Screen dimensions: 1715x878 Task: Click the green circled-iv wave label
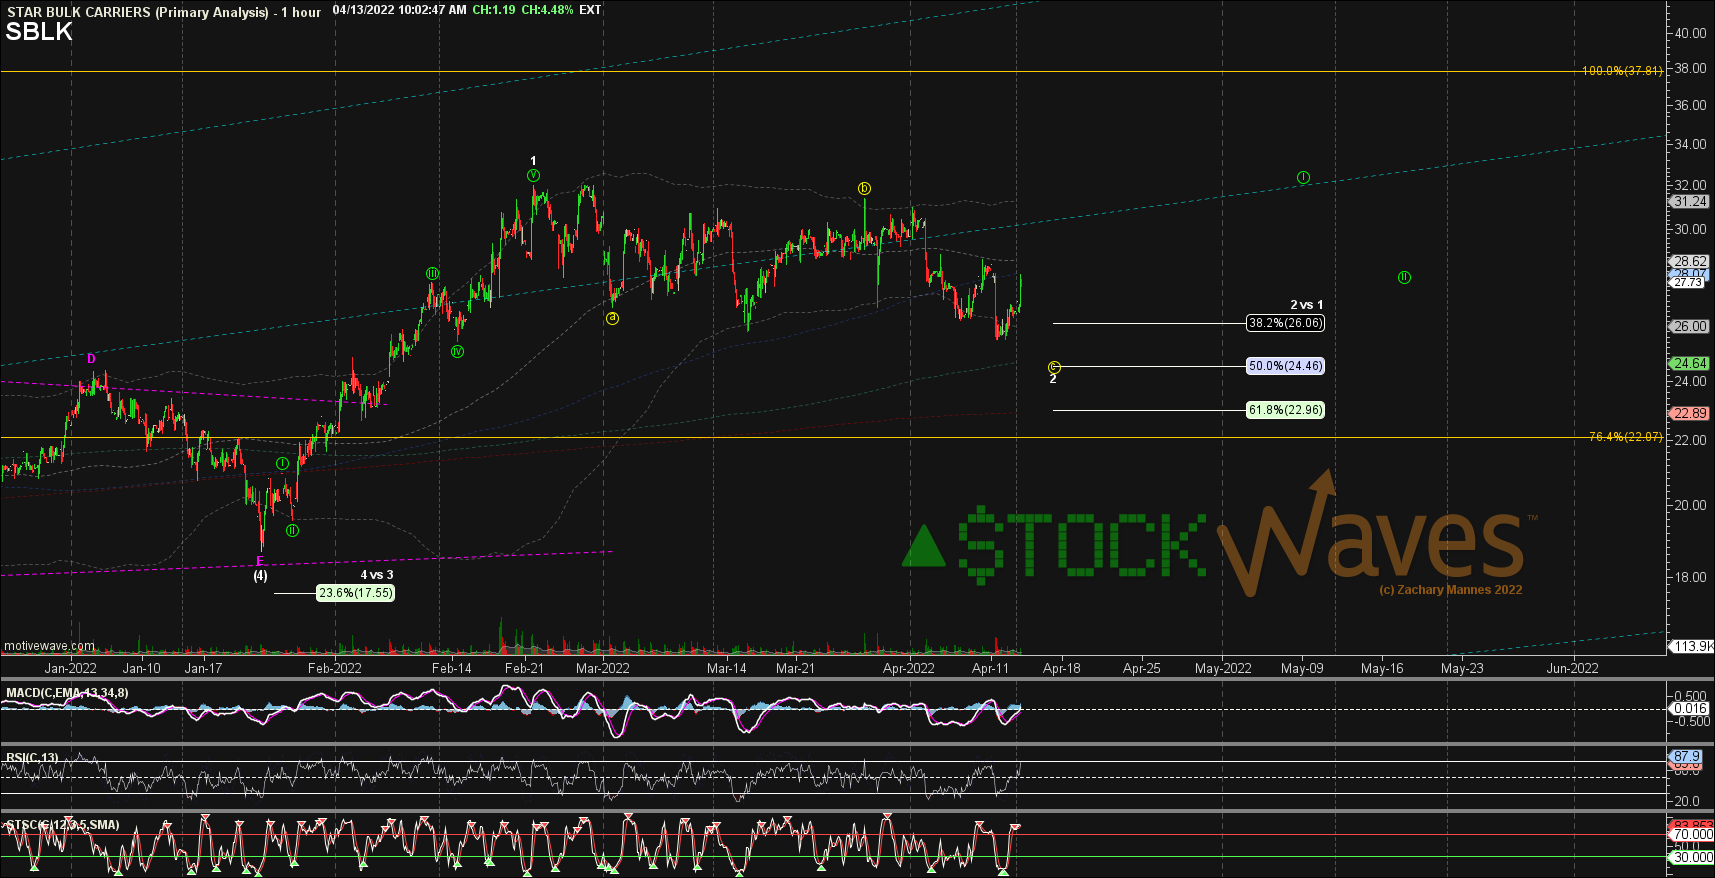point(457,351)
